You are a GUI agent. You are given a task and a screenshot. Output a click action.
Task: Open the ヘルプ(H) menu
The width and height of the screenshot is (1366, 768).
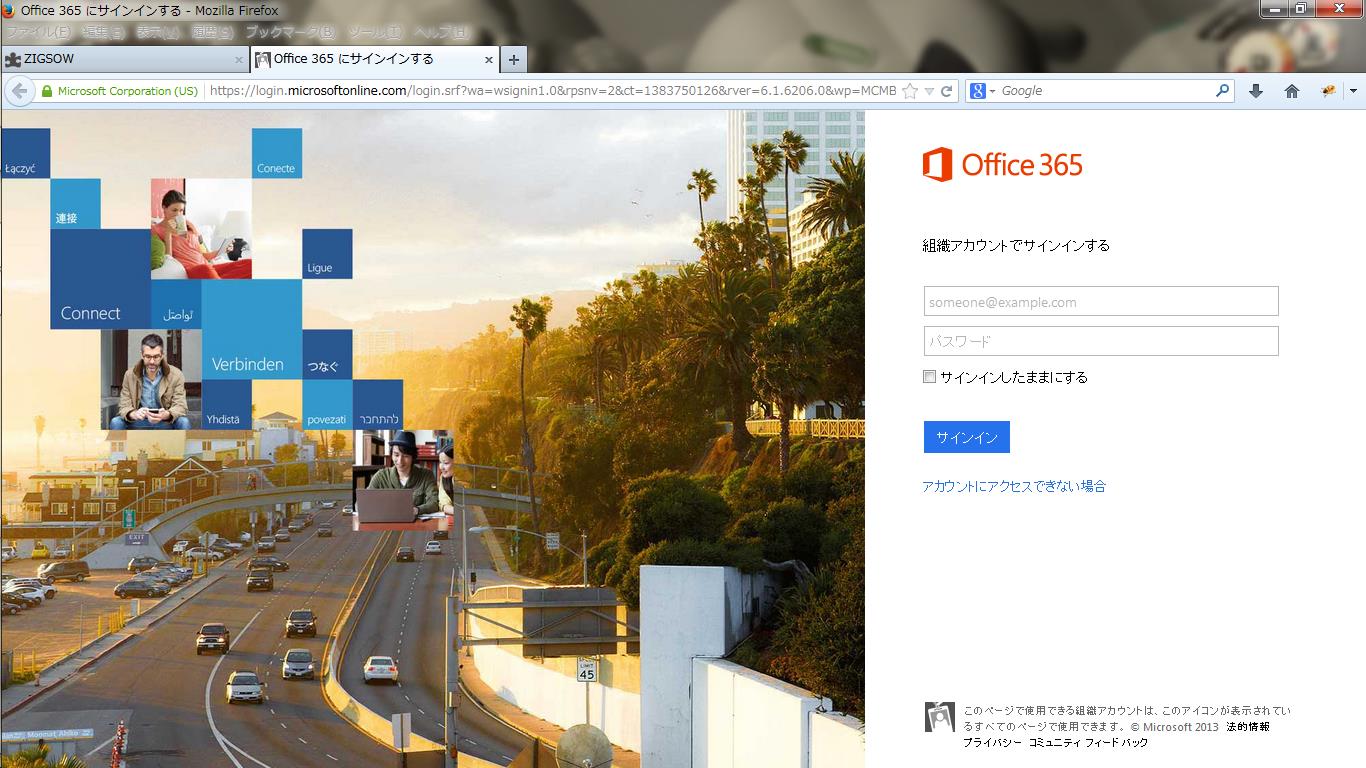tap(440, 33)
